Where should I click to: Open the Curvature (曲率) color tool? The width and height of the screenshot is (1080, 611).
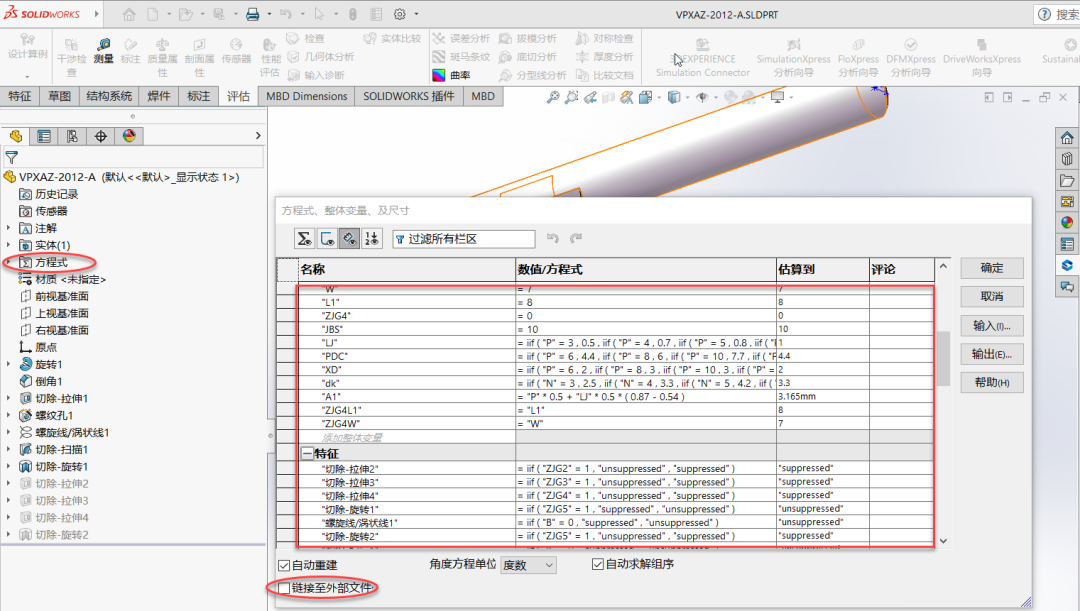[452, 75]
